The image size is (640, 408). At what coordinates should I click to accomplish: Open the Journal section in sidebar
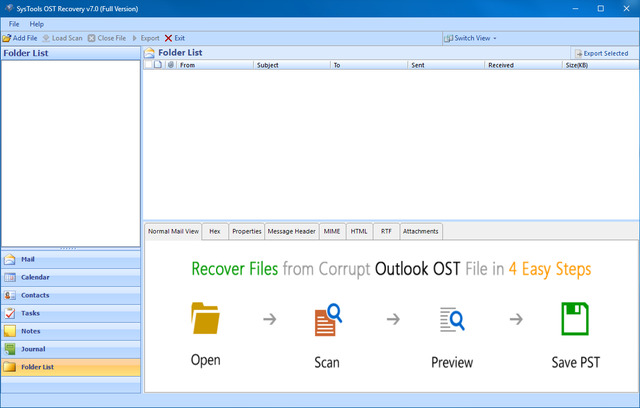70,349
